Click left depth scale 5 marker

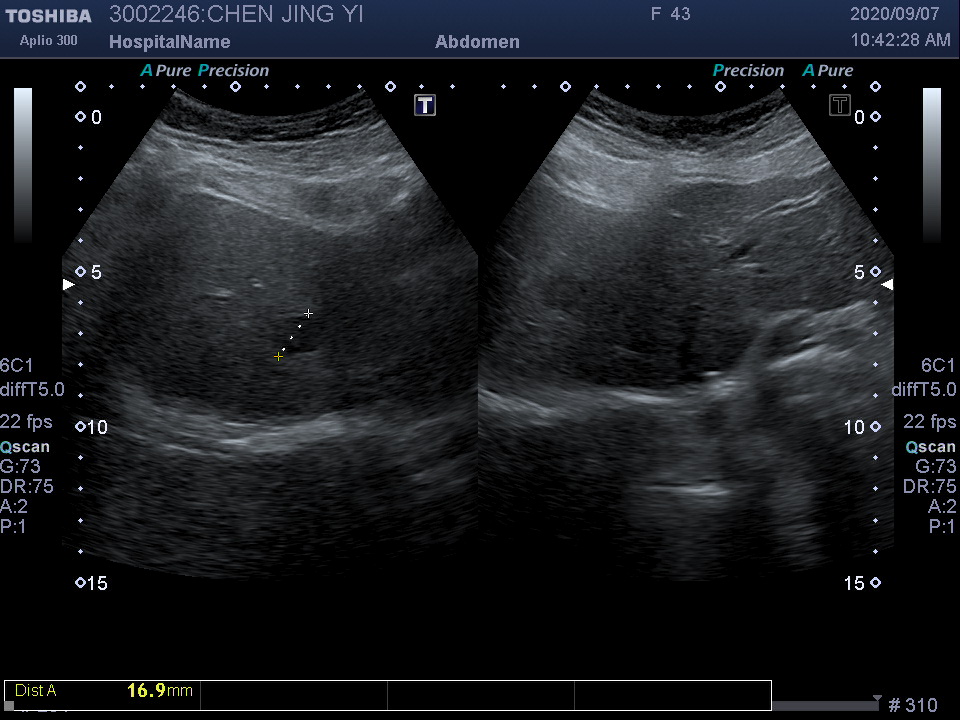coord(89,272)
